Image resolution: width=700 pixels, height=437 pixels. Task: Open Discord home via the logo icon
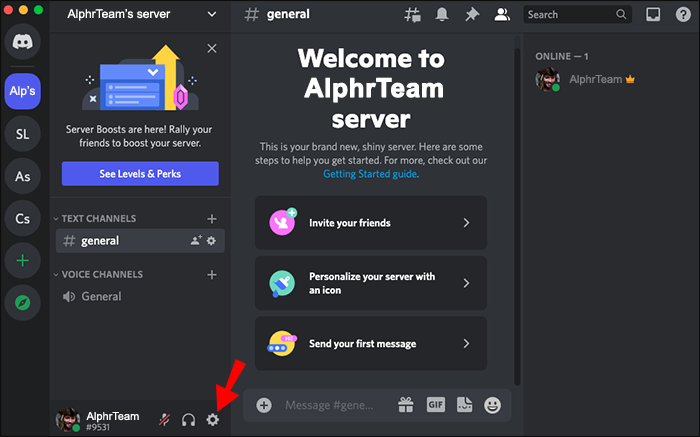click(x=22, y=42)
